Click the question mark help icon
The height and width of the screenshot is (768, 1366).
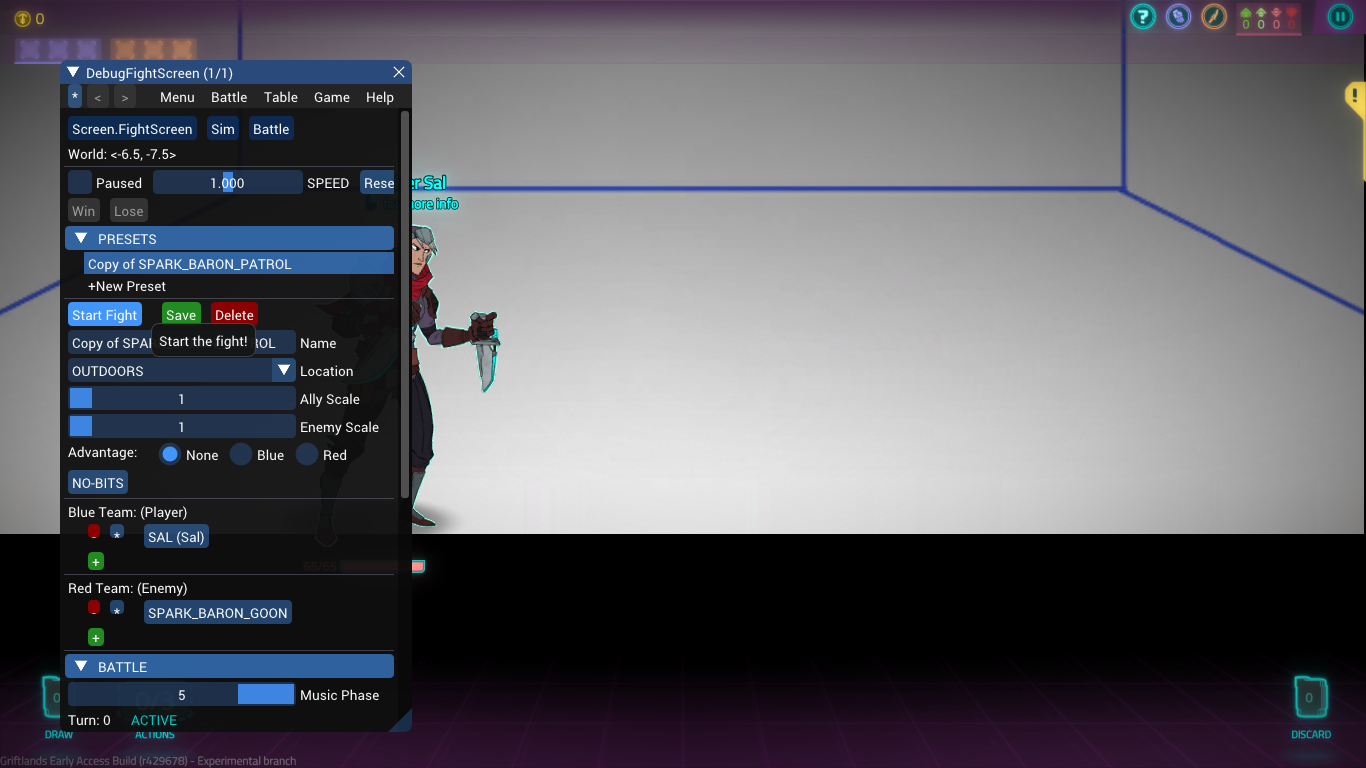point(1143,17)
